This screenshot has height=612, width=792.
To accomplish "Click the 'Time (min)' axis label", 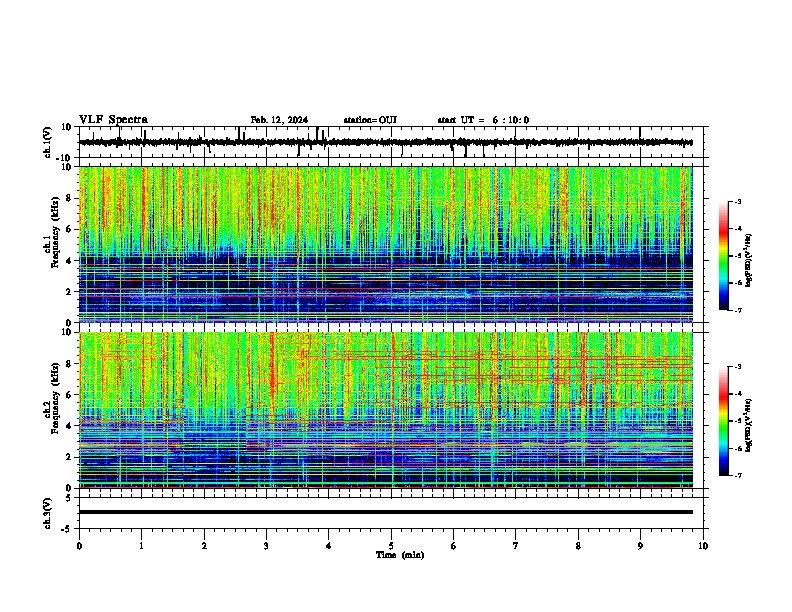I will click(400, 555).
